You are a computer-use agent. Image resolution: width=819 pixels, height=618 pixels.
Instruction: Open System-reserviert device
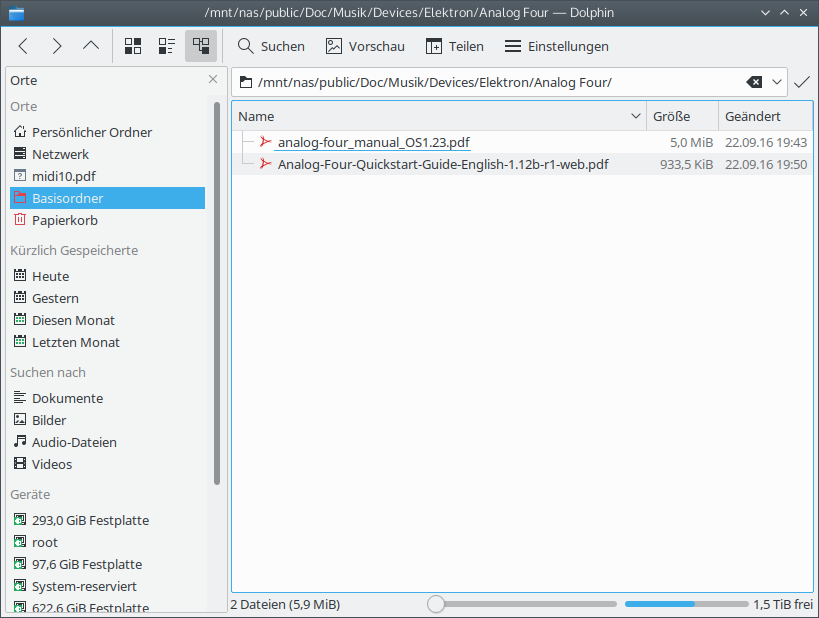pos(107,586)
